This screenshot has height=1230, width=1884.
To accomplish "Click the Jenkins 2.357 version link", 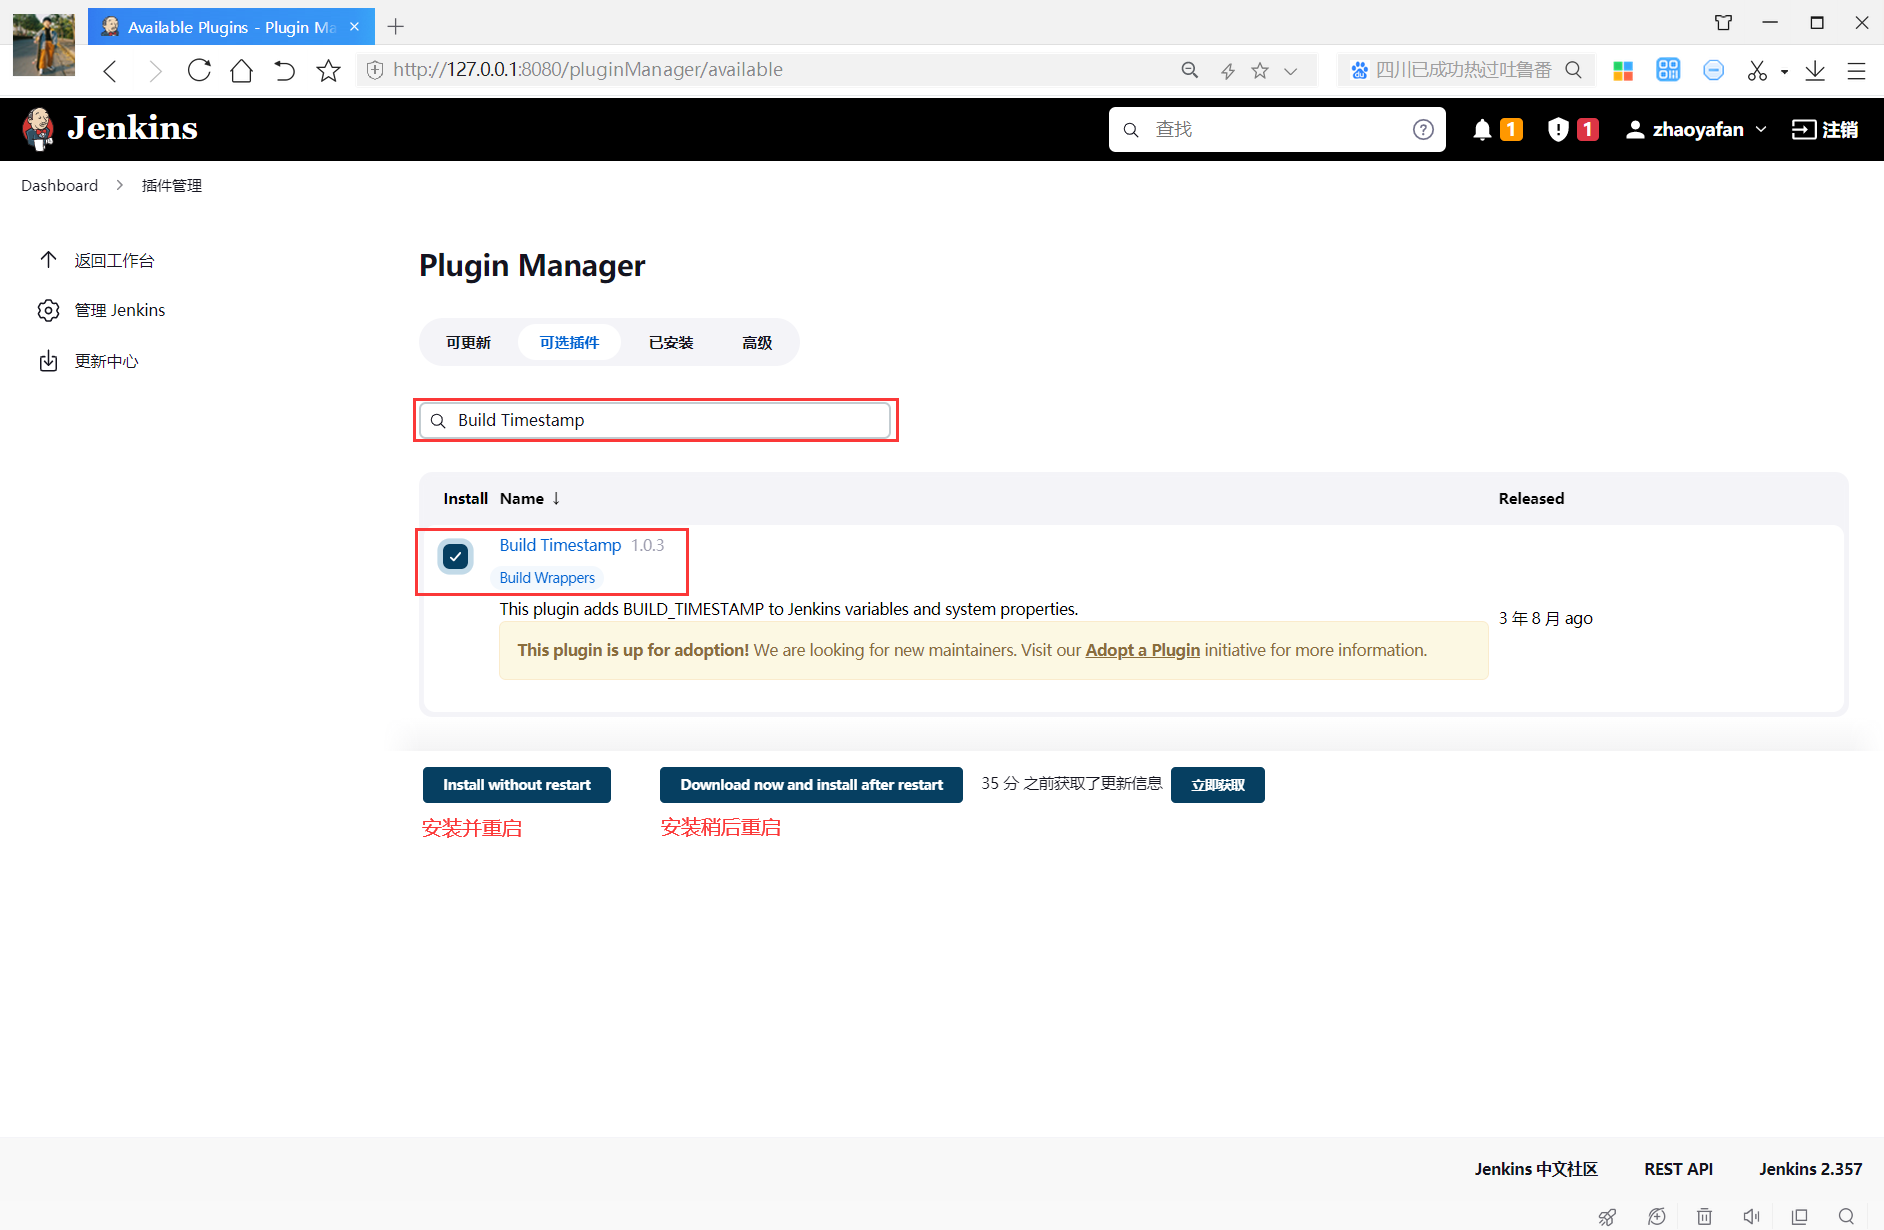I will pyautogui.click(x=1811, y=1169).
